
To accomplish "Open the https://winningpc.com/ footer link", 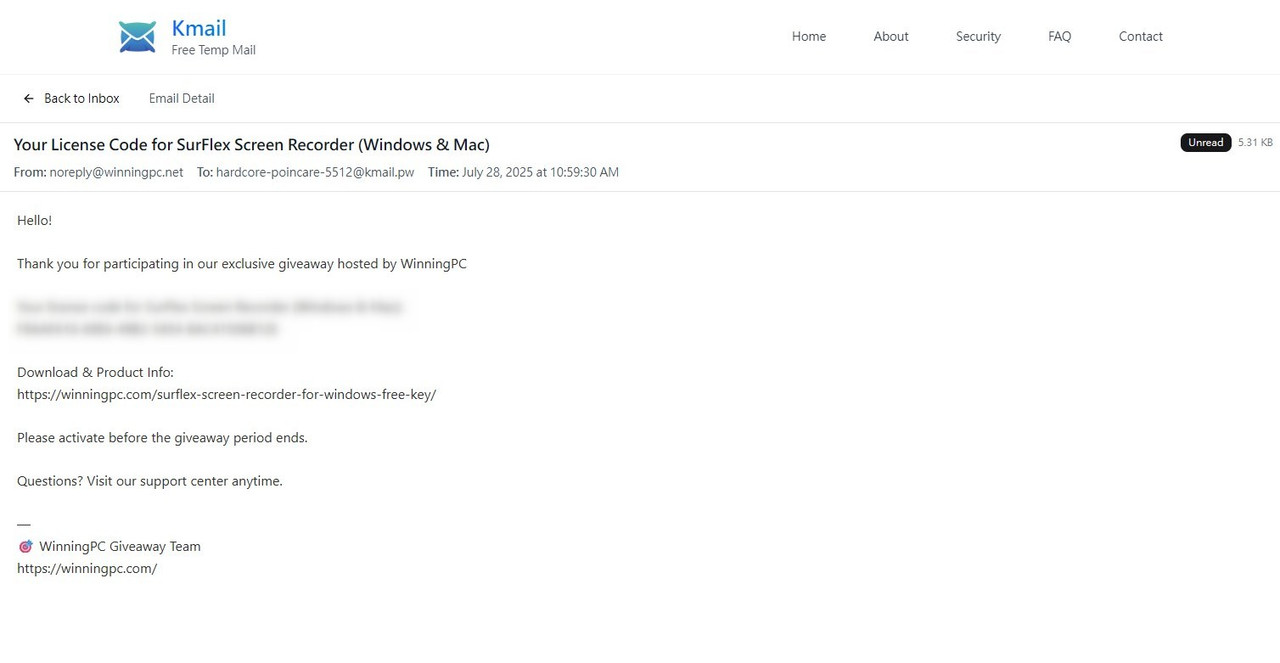I will pos(87,568).
